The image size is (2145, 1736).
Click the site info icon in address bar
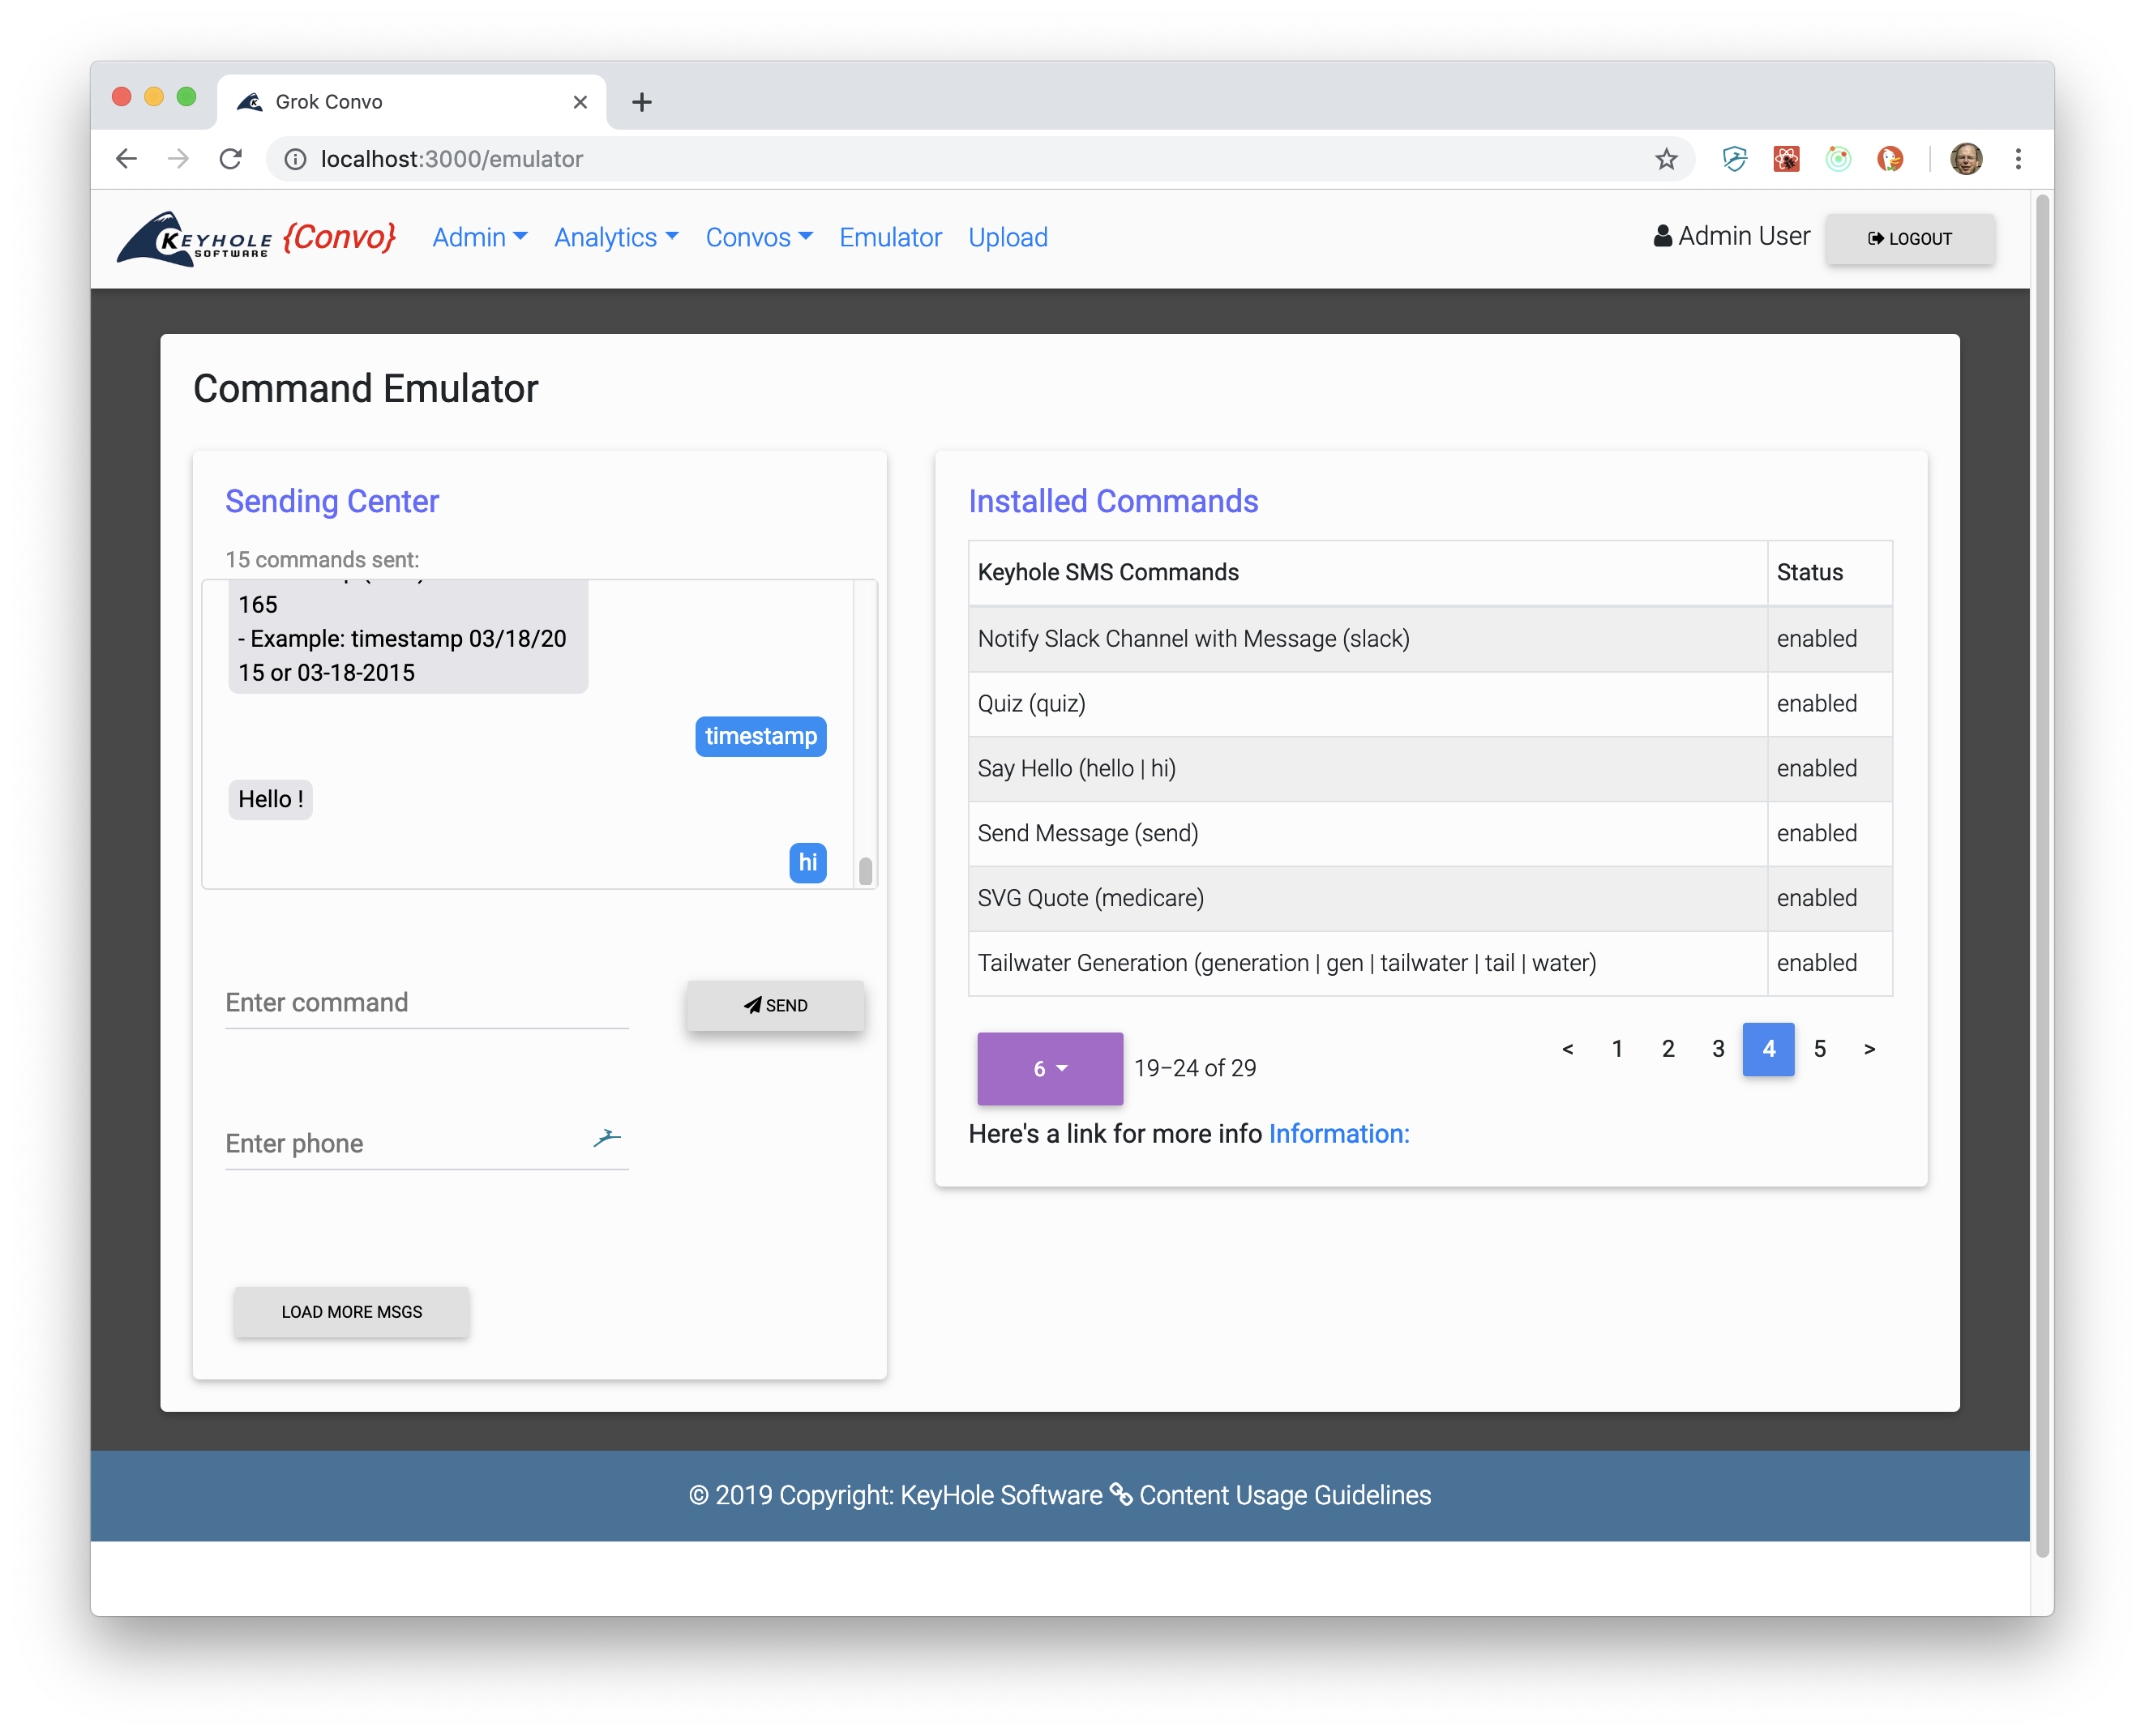[x=295, y=159]
